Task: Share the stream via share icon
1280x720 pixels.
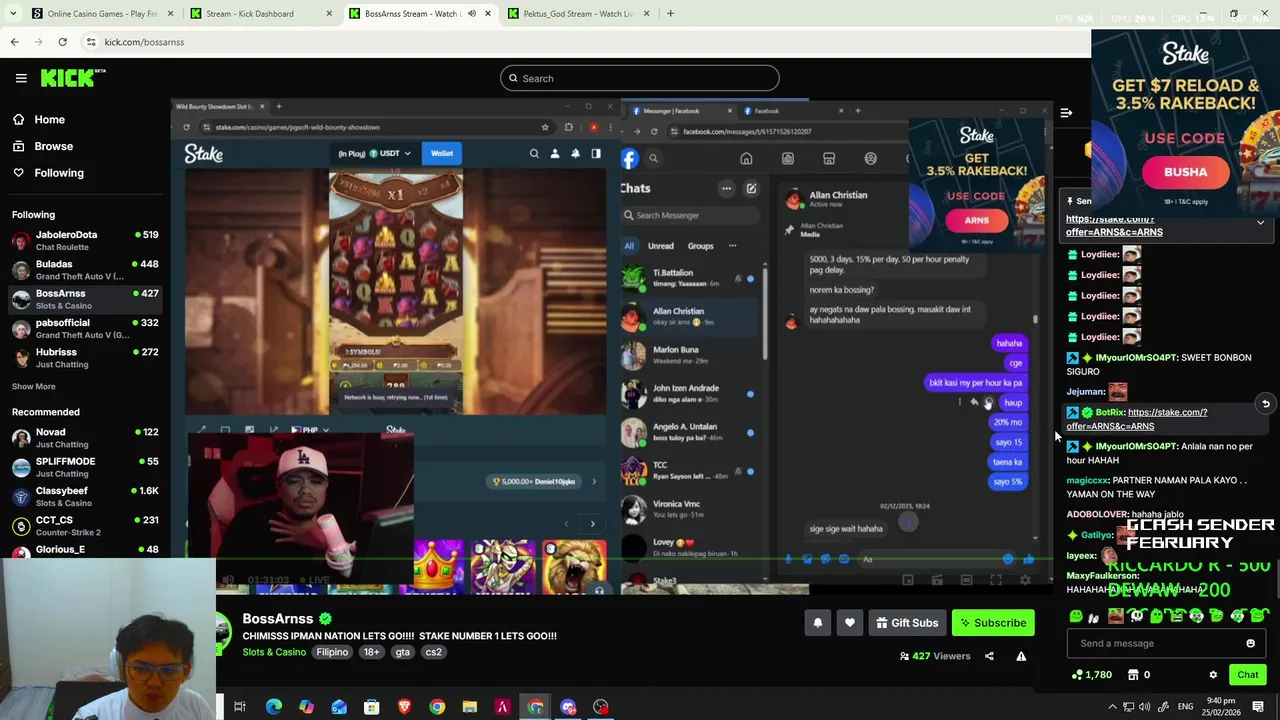Action: [989, 656]
